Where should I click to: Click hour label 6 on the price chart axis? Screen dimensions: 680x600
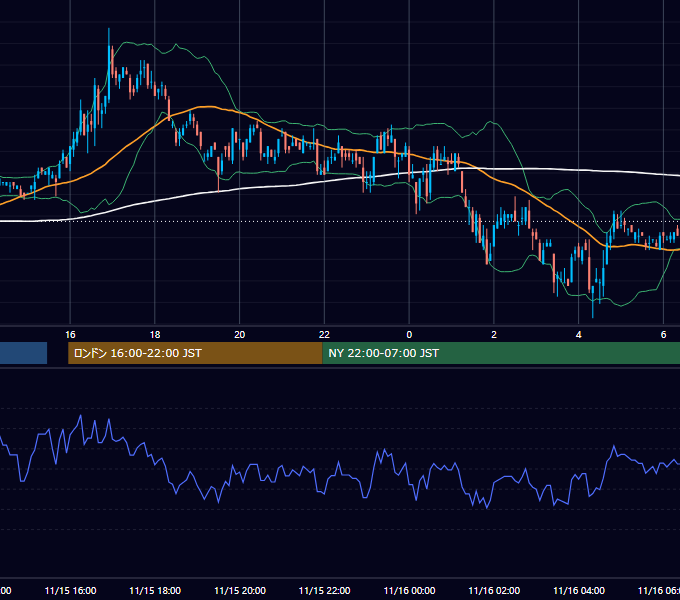663,335
